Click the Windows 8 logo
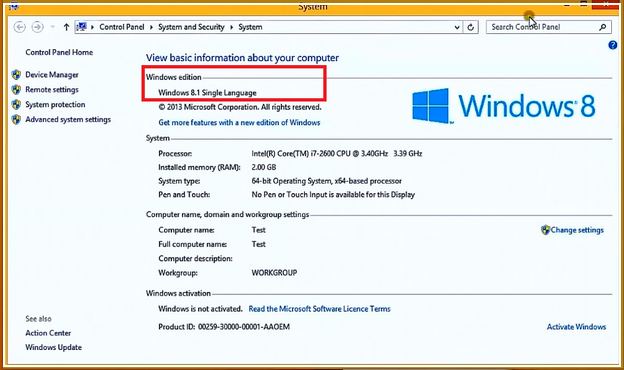Image resolution: width=624 pixels, height=370 pixels. (503, 106)
